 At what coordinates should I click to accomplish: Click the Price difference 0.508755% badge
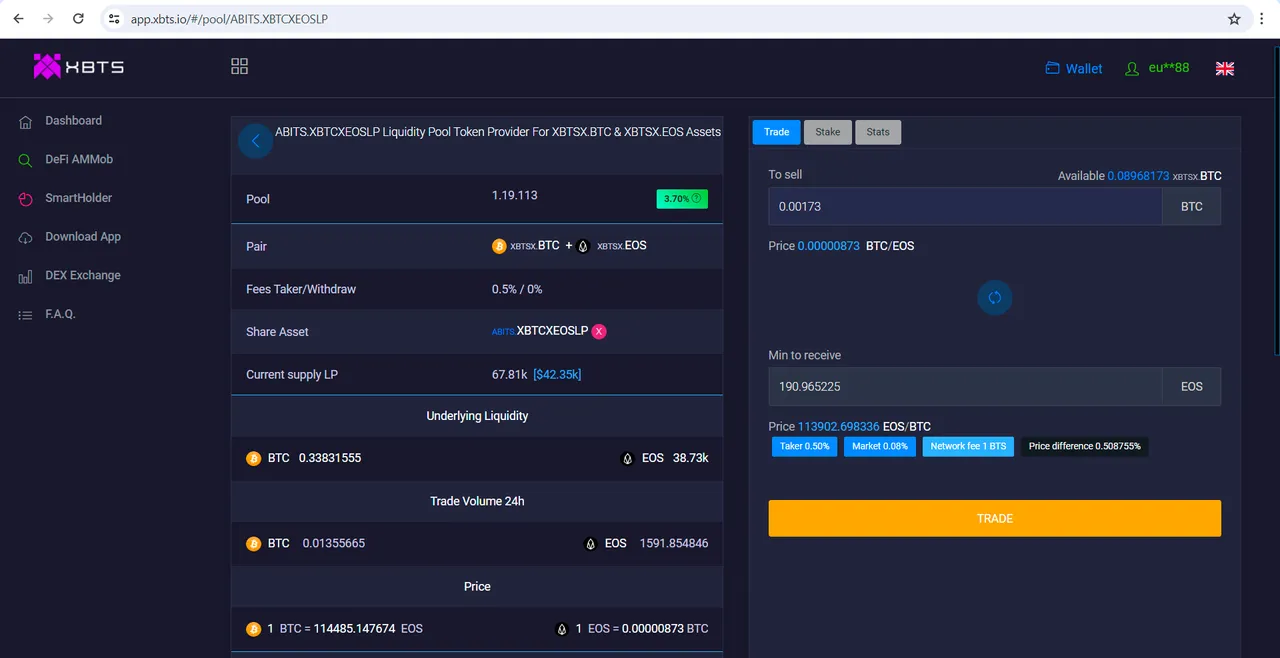(1085, 446)
